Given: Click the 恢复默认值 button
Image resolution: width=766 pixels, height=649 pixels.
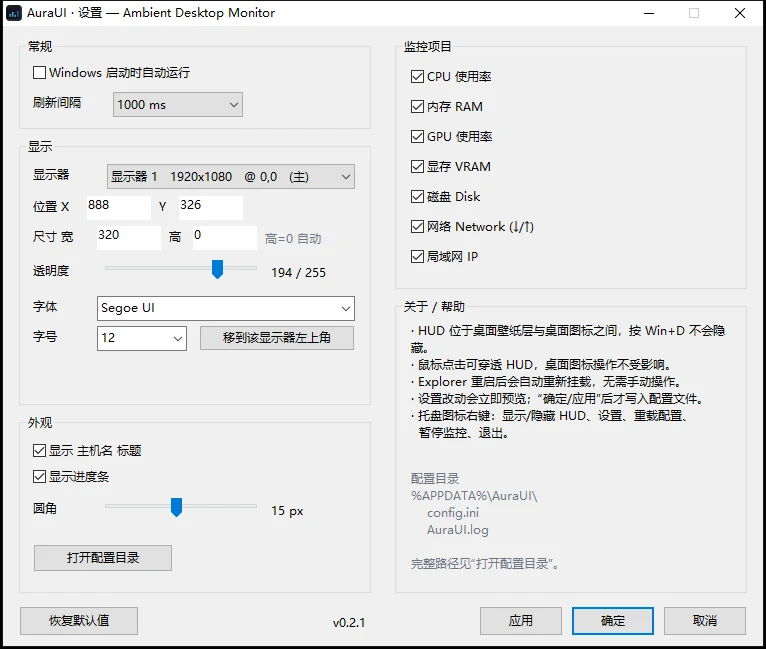Looking at the screenshot, I should click(79, 621).
